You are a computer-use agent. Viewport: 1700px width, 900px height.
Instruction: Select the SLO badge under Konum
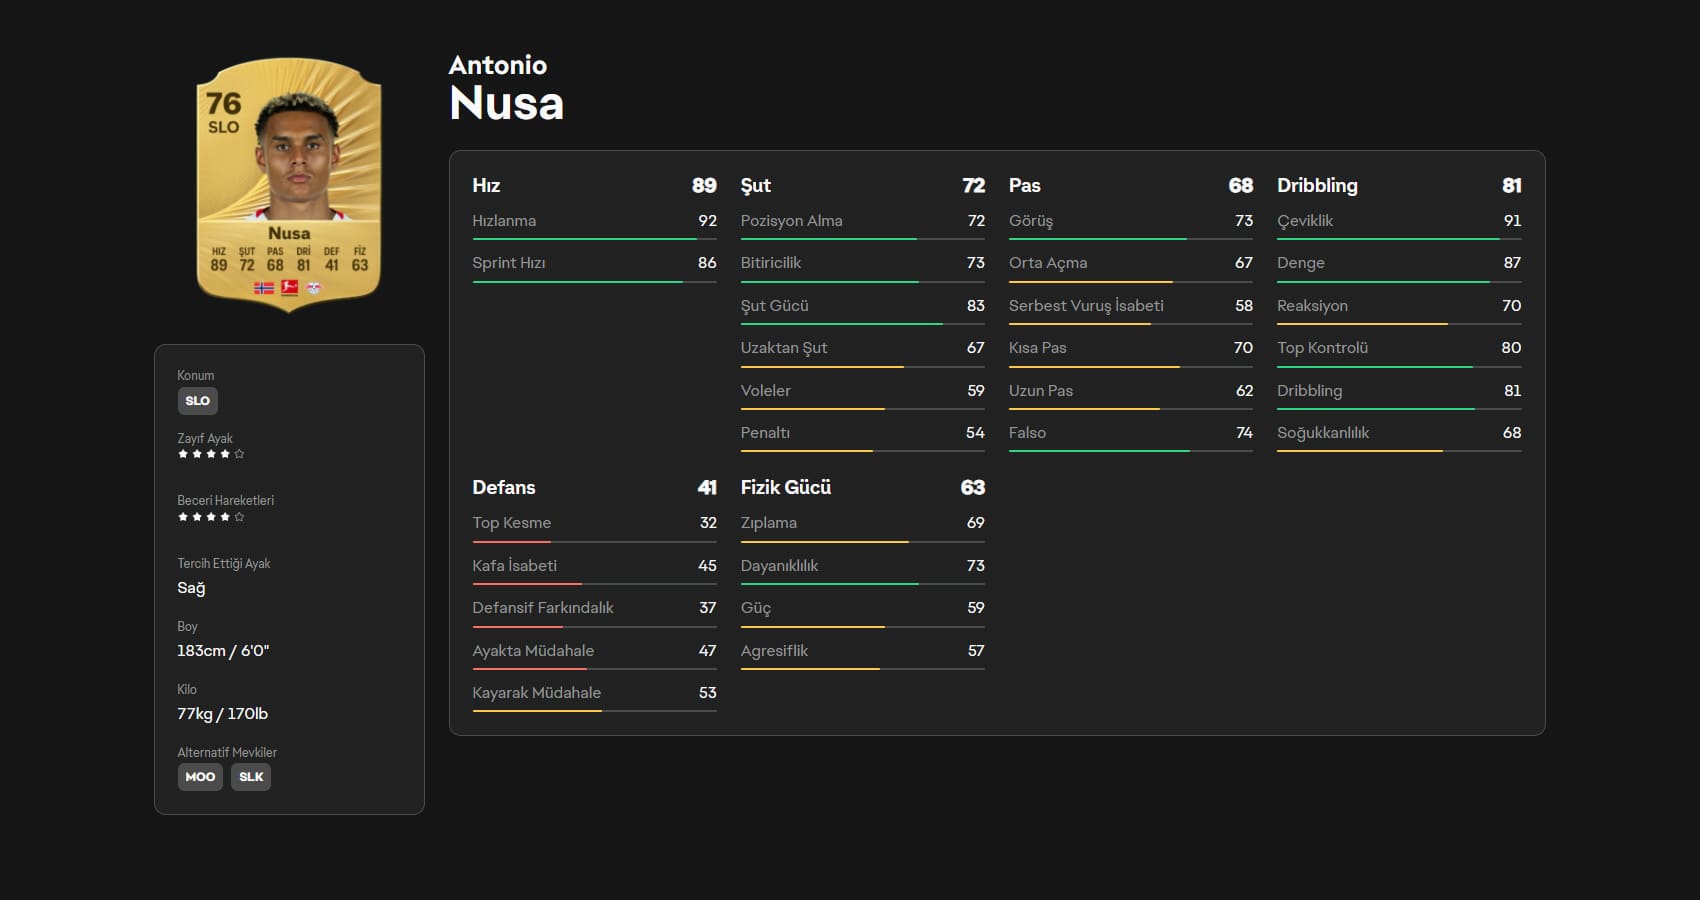pos(197,401)
